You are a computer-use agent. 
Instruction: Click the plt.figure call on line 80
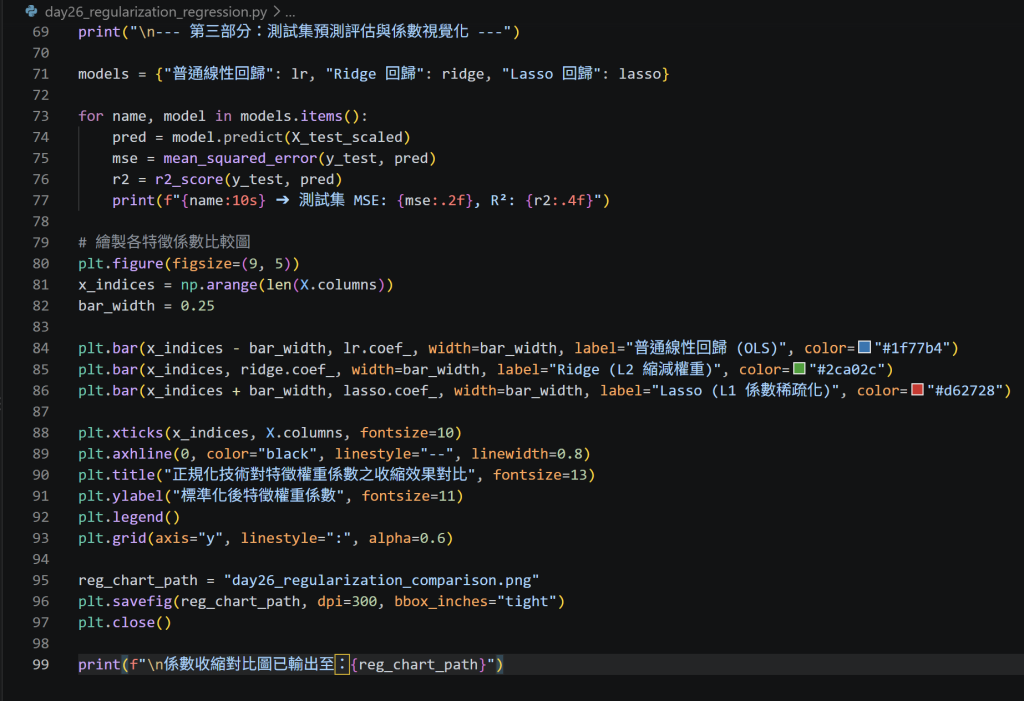[121, 264]
